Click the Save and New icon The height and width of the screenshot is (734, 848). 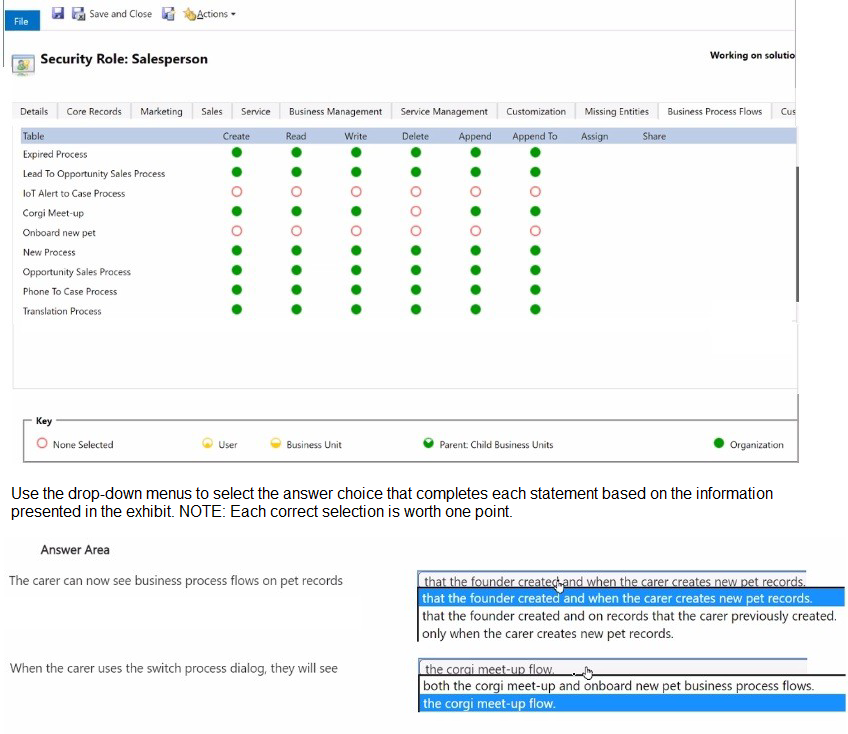coord(168,14)
